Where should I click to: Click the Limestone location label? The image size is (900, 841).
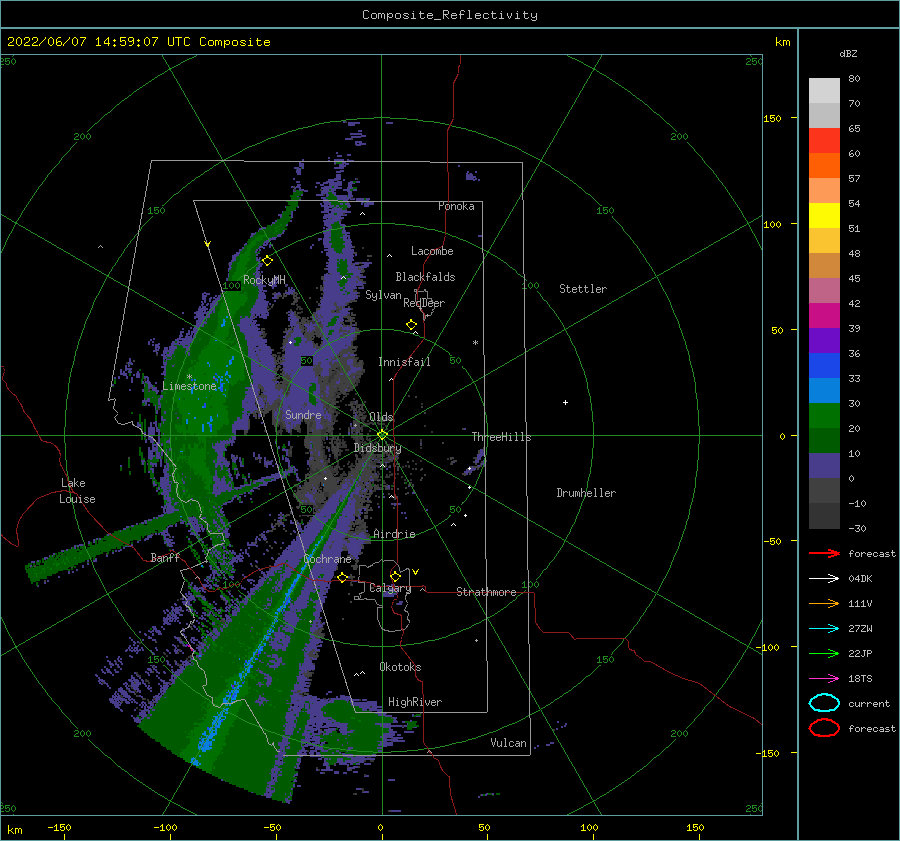(189, 386)
